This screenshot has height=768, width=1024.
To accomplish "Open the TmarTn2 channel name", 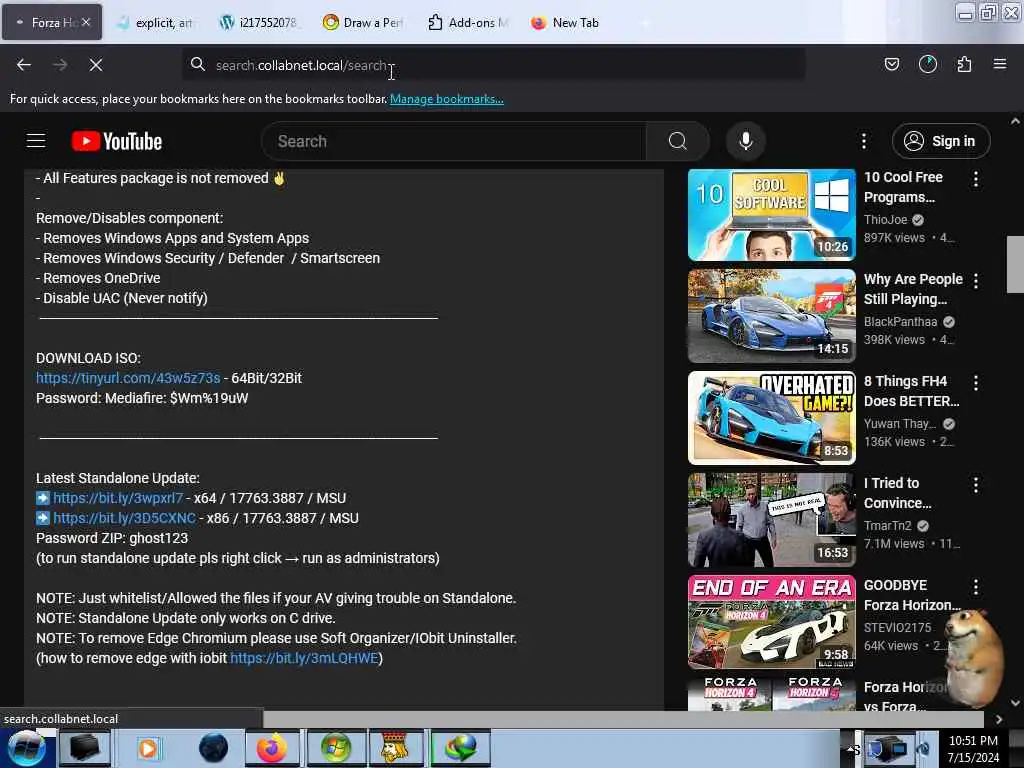I will click(888, 526).
